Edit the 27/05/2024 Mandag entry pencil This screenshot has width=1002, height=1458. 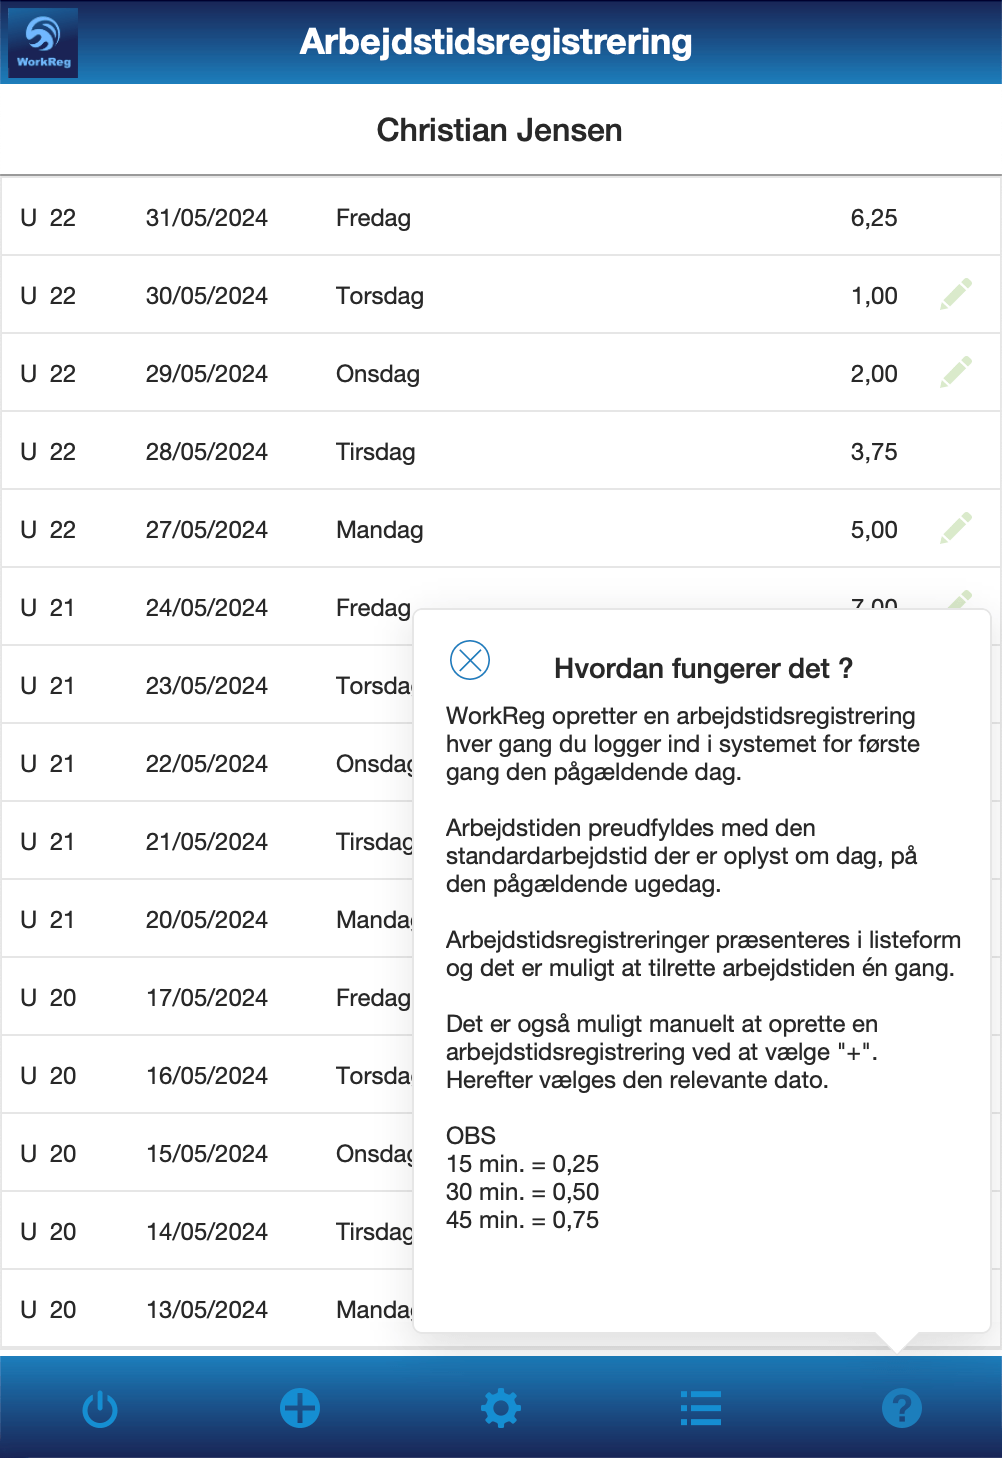(x=956, y=528)
